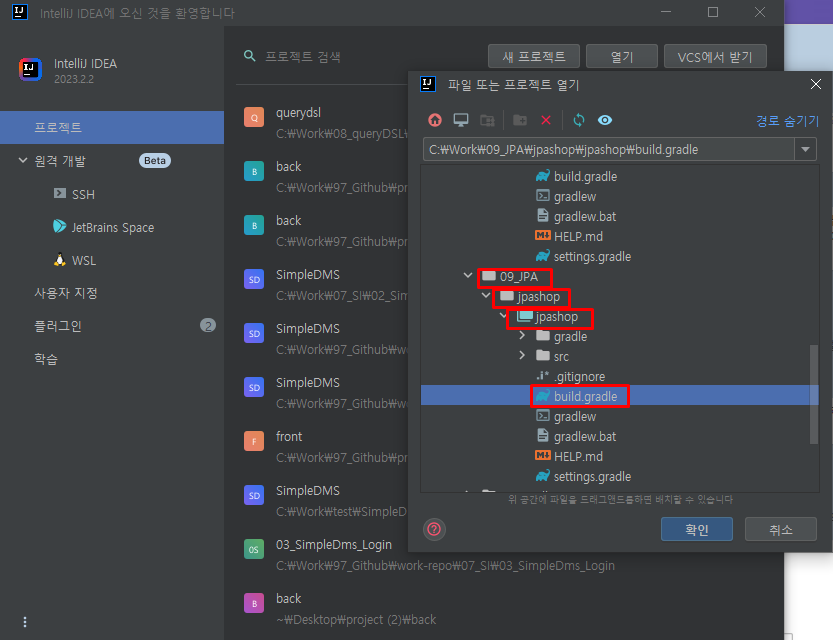Click the VCS에서 받기 button
The height and width of the screenshot is (640, 833).
715,56
